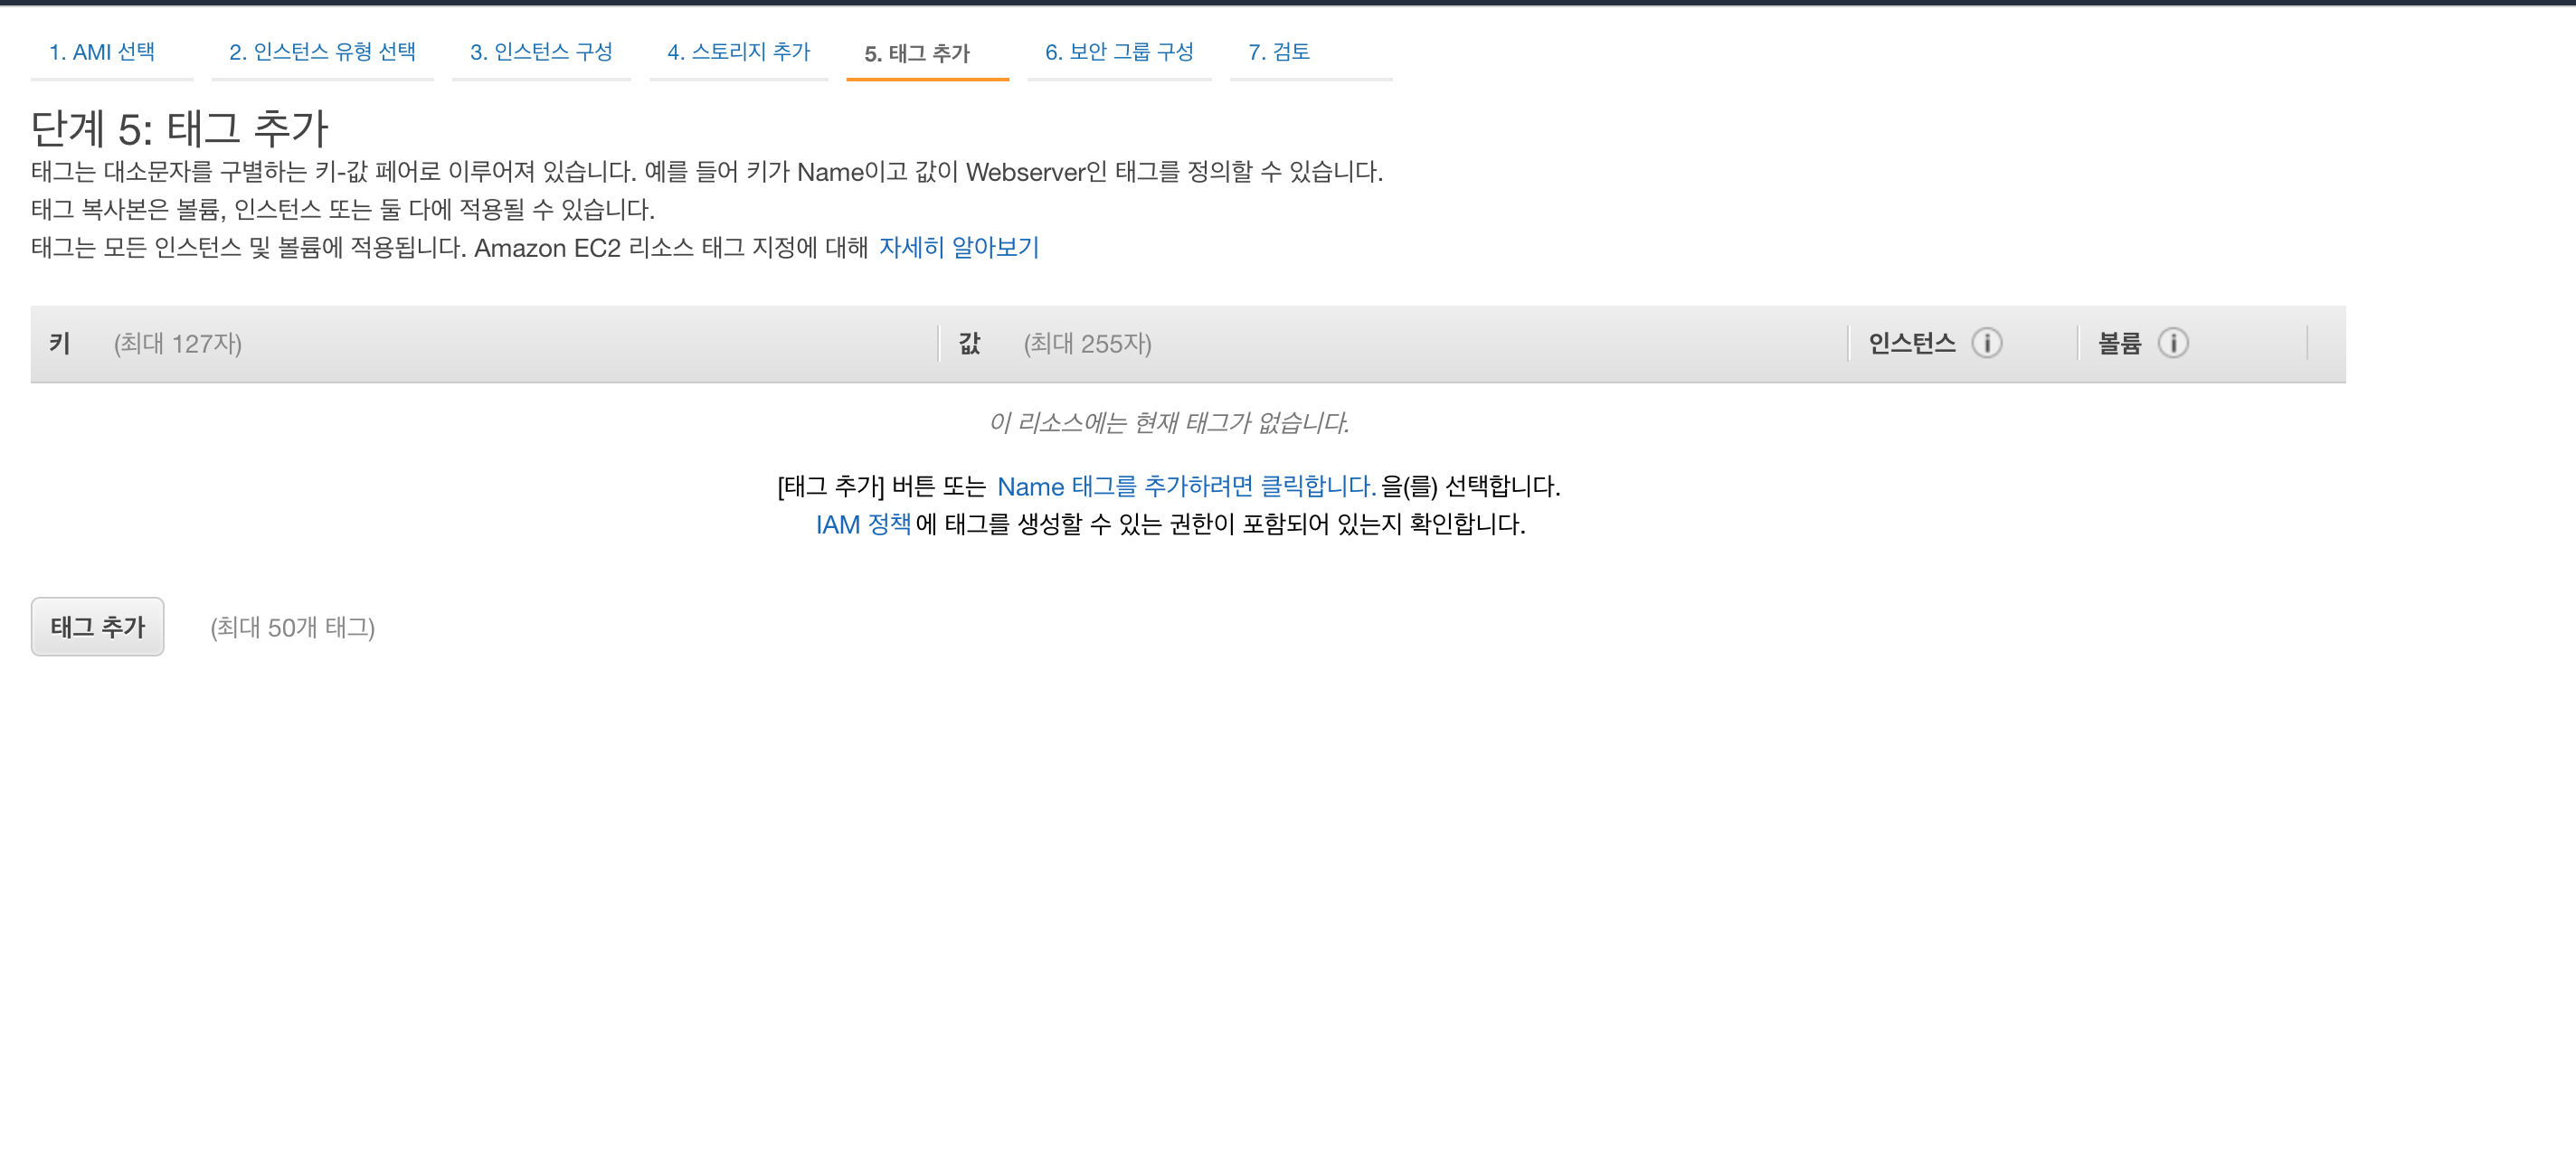This screenshot has height=1152, width=2576.
Task: Open the 자세히 알아보기 link
Action: tap(958, 247)
